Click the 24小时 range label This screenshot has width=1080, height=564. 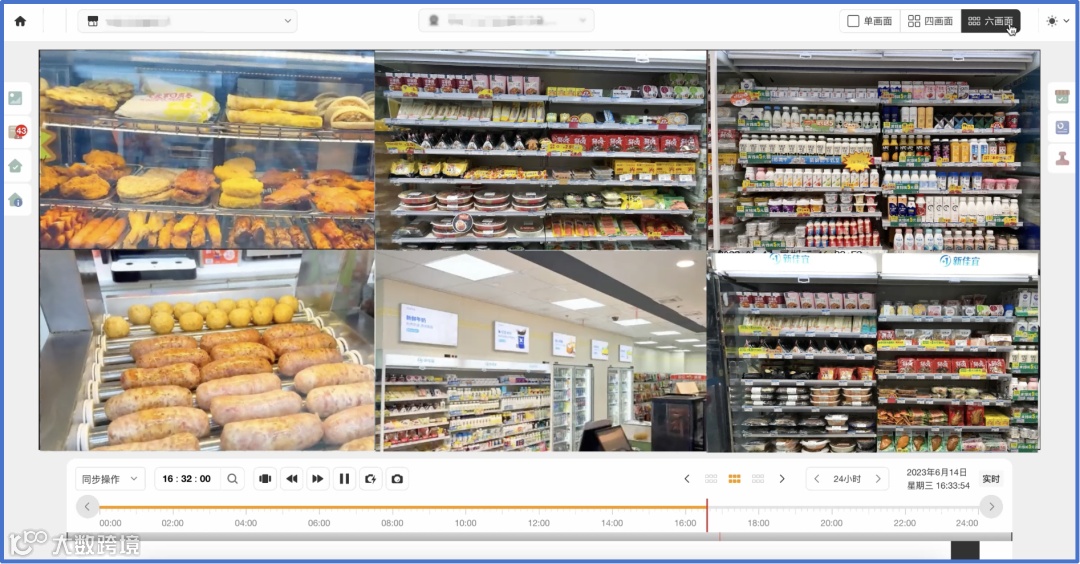[847, 479]
